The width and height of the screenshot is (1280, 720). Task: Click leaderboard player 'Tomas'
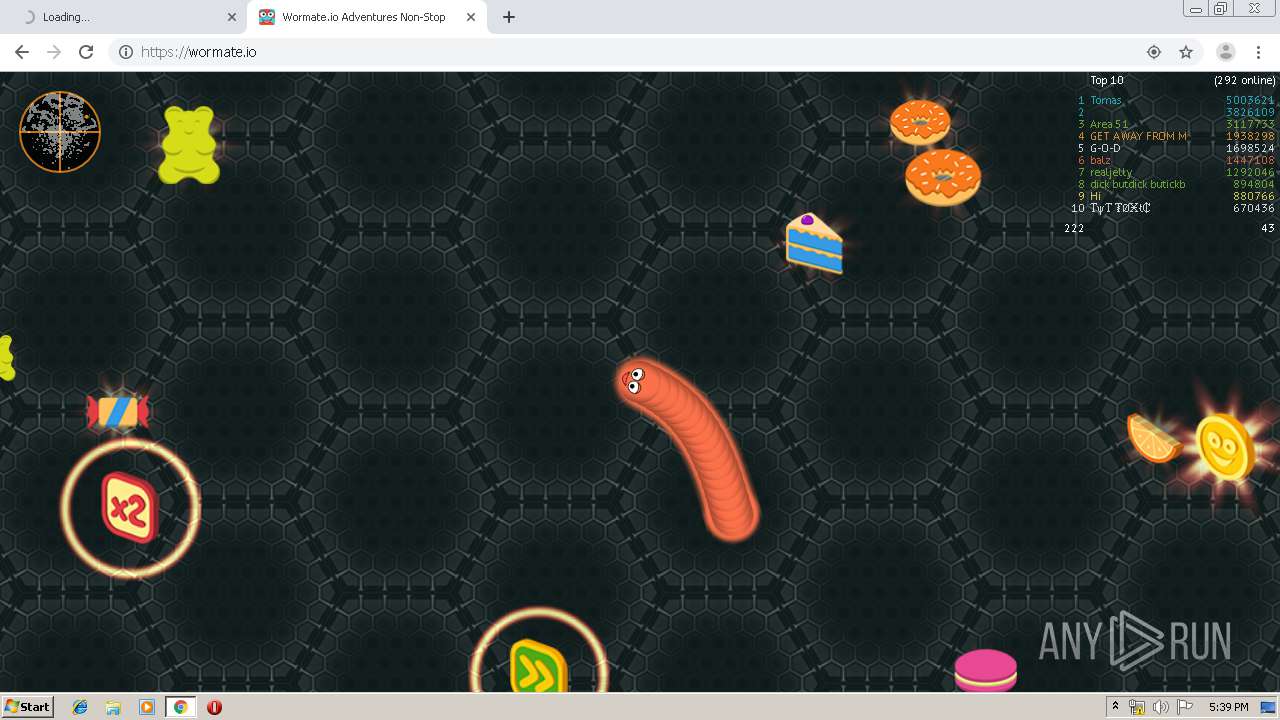pyautogui.click(x=1106, y=100)
